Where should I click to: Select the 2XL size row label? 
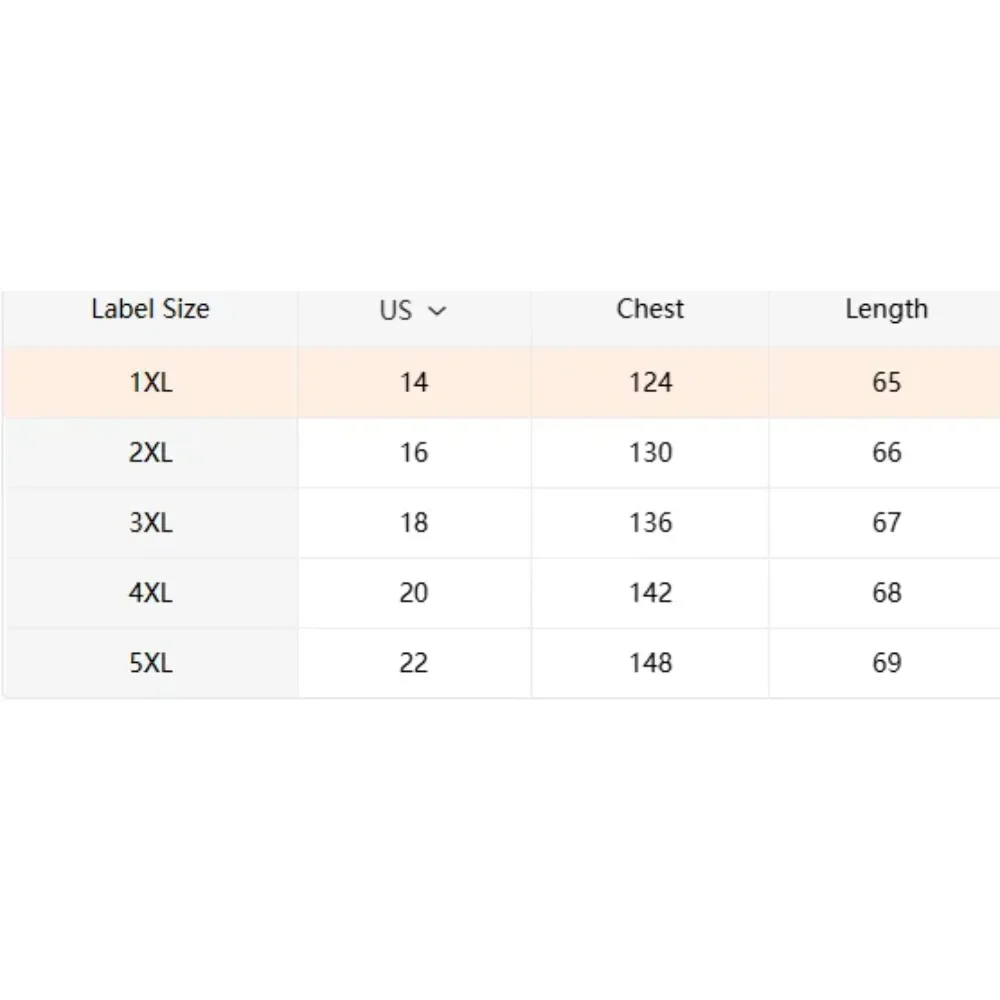150,453
